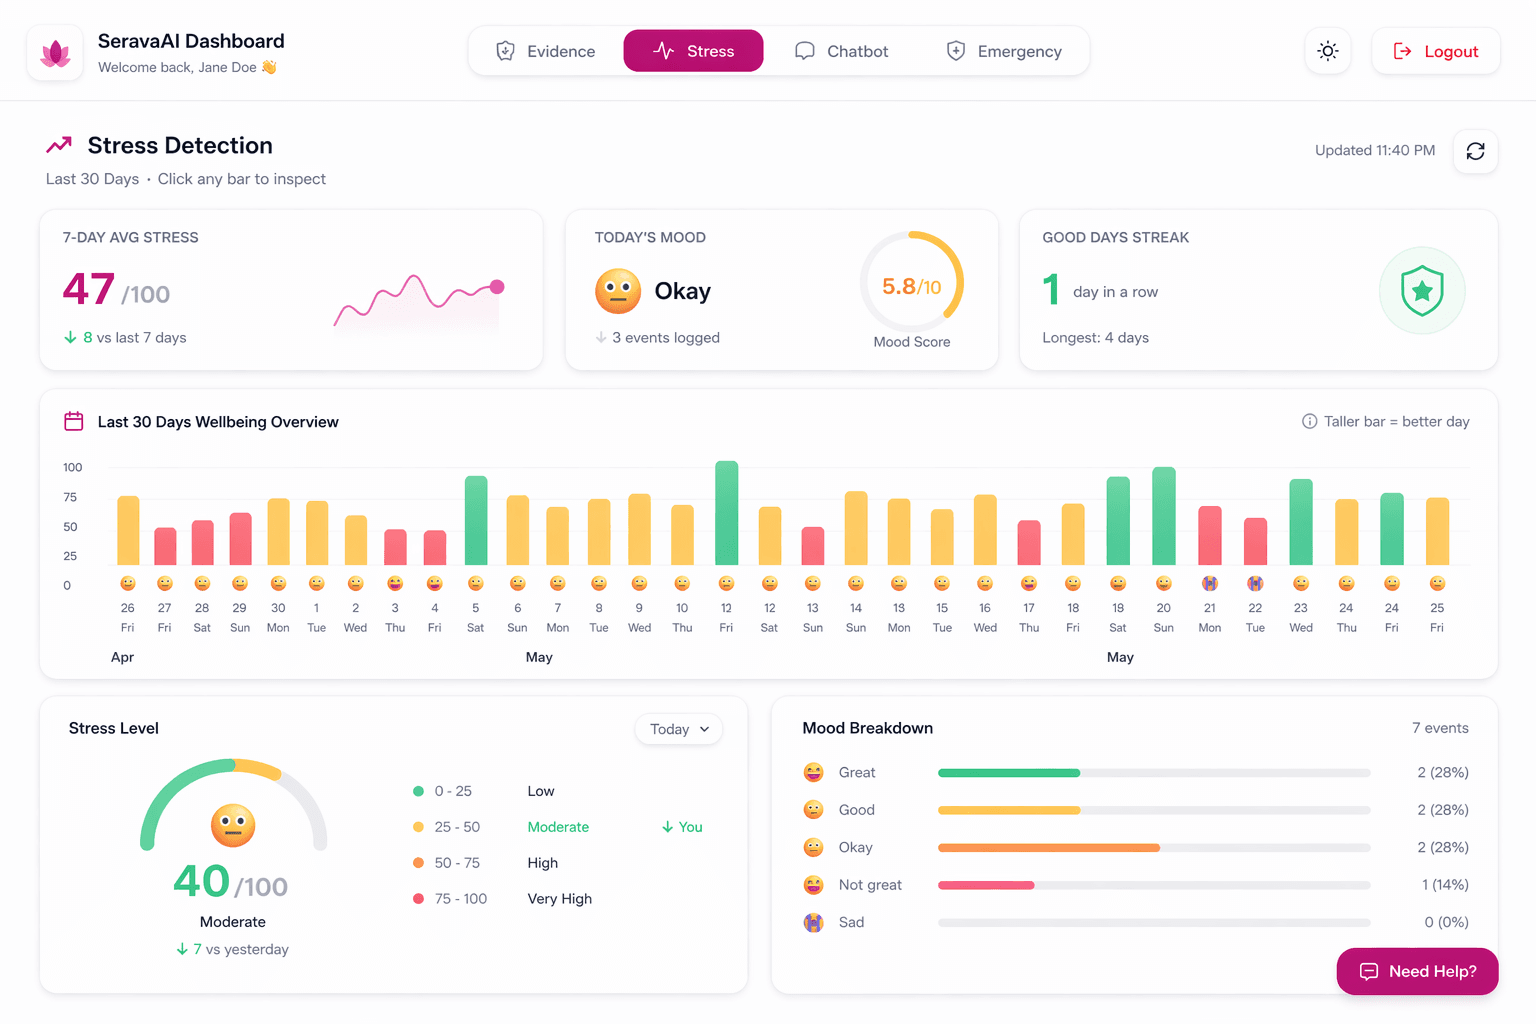Select the 0-25 Low legend dot
The width and height of the screenshot is (1536, 1024).
pos(420,790)
